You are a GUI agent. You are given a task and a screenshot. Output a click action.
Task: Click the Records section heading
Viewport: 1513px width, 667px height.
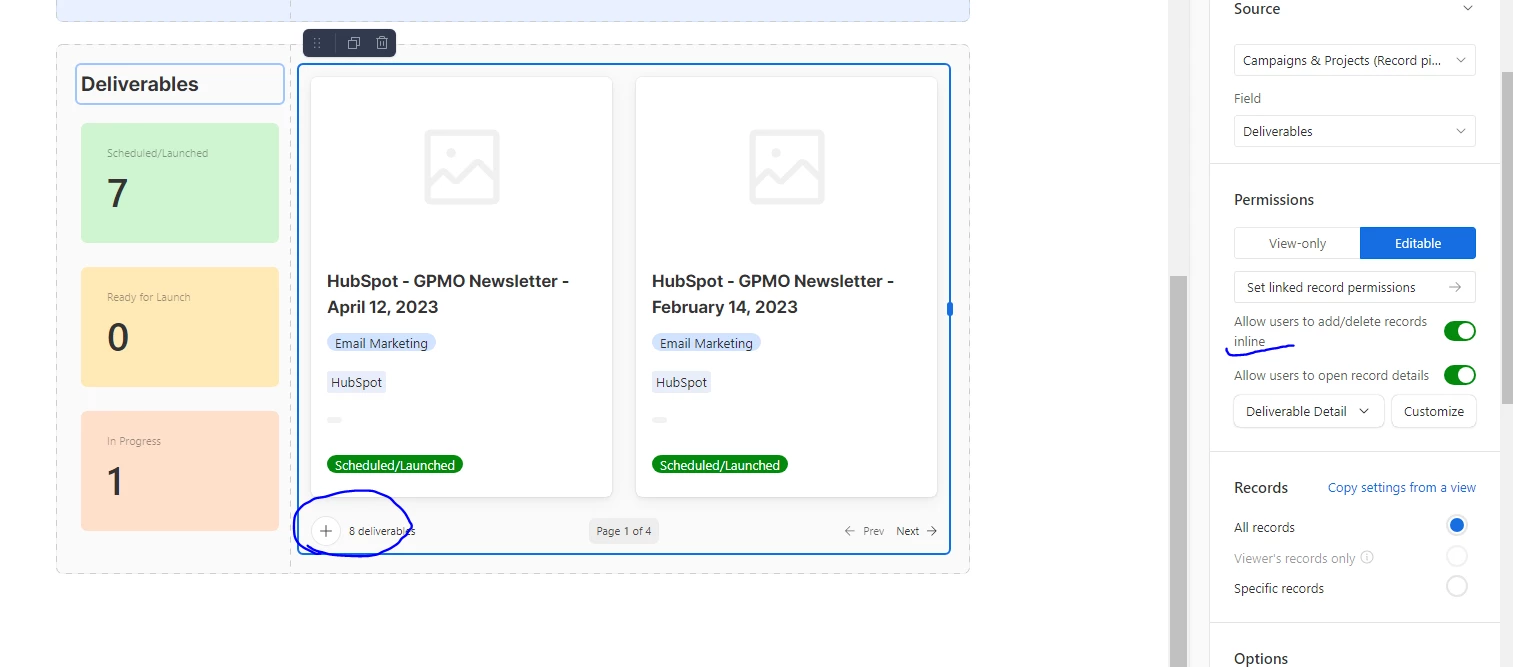1261,488
